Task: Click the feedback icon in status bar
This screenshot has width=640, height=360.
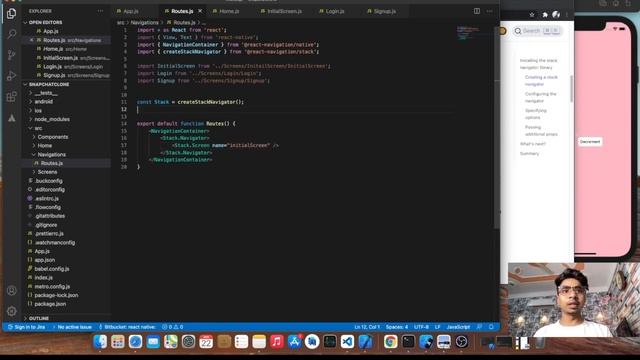Action: [480, 327]
